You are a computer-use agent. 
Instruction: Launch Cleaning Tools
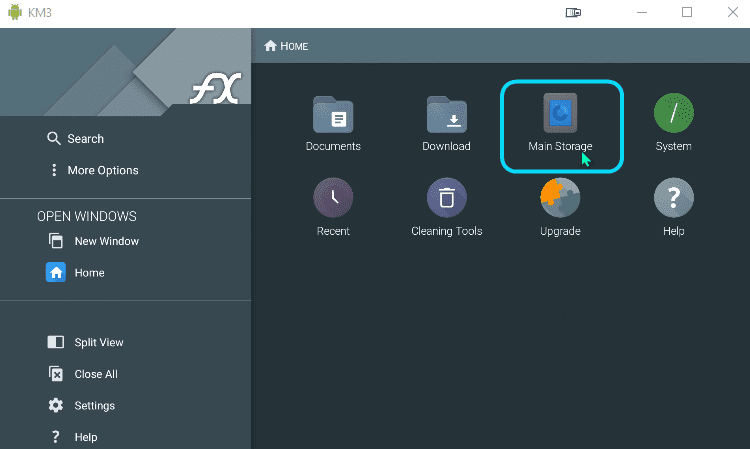(446, 208)
